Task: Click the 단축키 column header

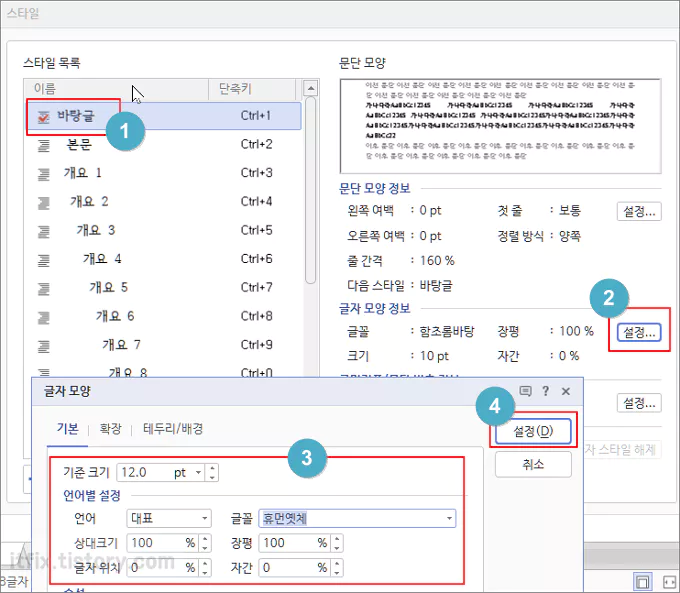Action: pos(252,89)
